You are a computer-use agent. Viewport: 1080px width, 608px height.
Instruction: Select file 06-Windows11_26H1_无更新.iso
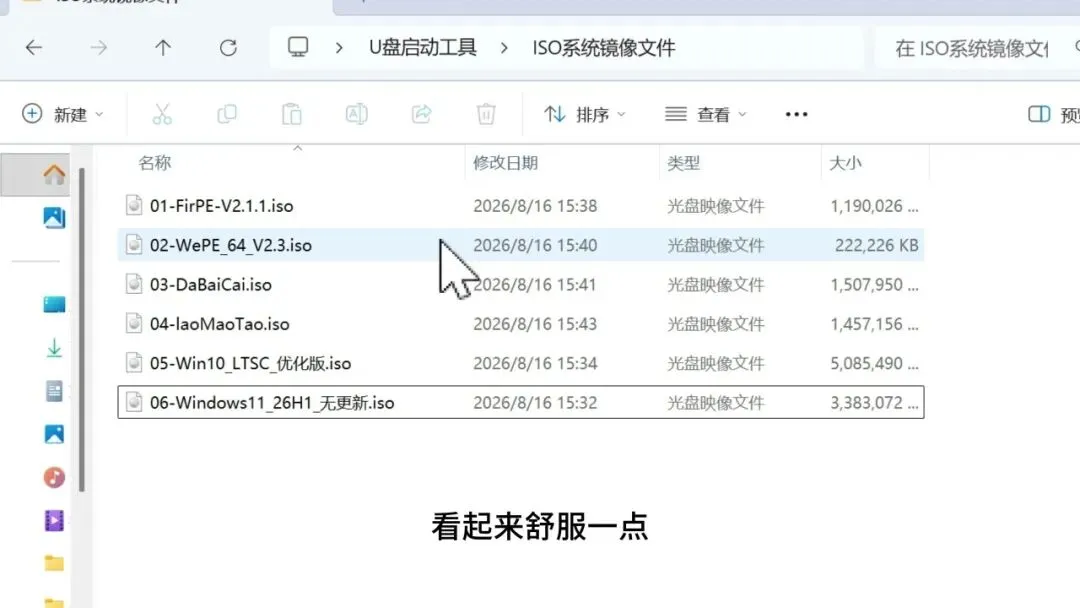pos(521,402)
